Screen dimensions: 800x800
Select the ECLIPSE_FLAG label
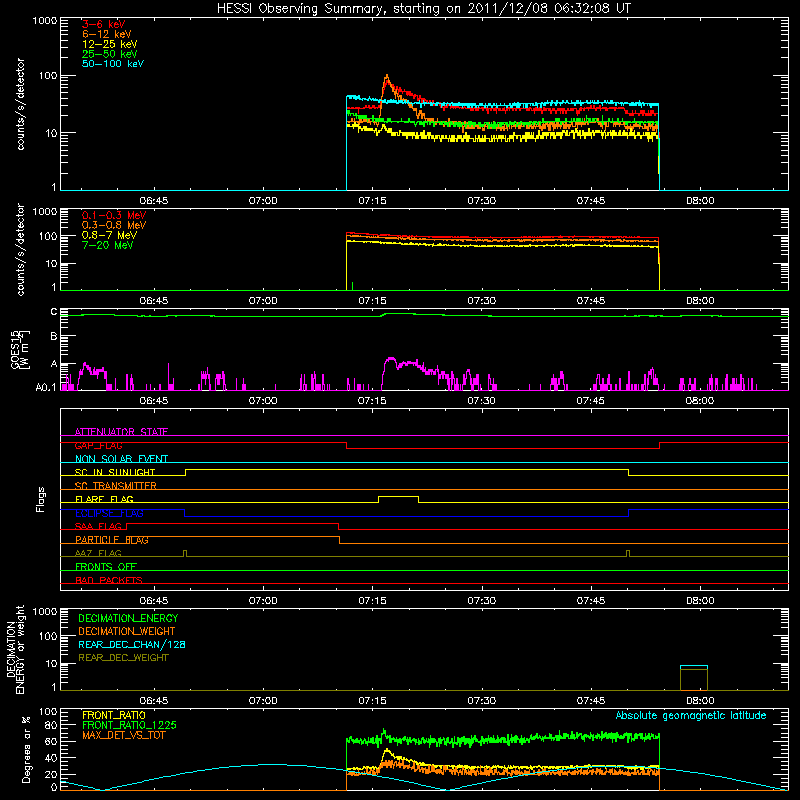click(x=109, y=513)
